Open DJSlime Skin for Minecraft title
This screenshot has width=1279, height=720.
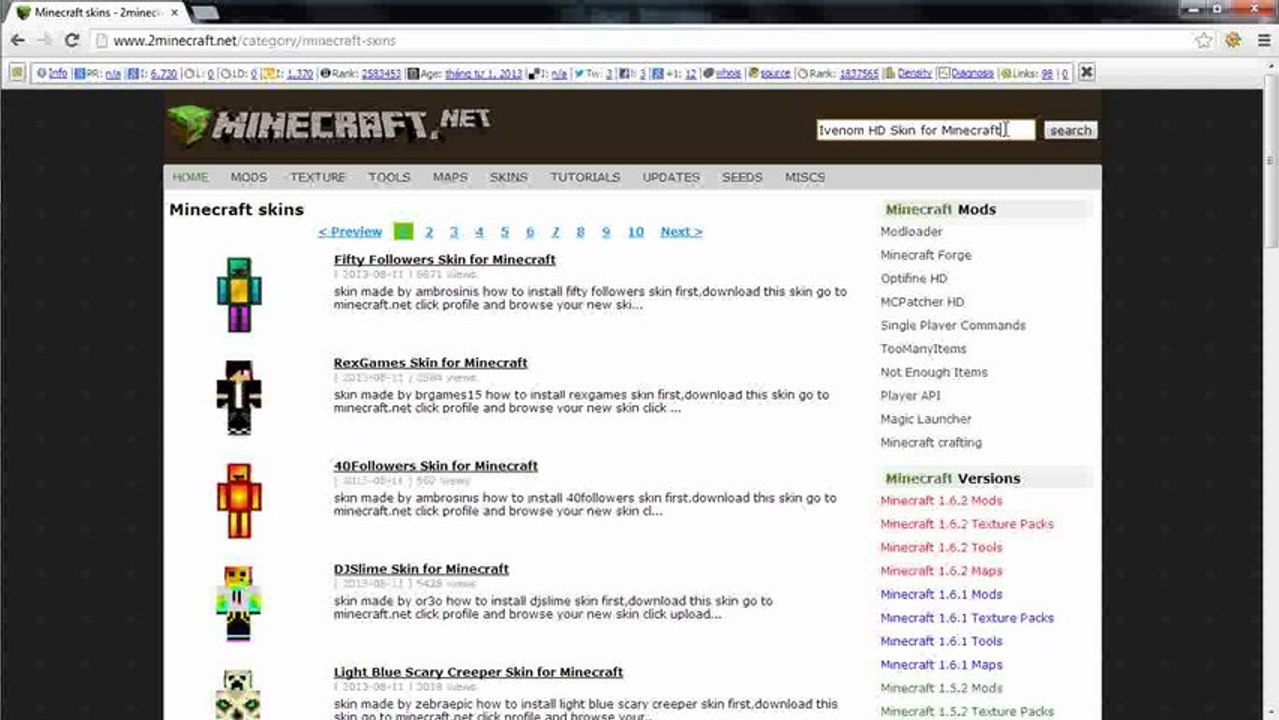click(x=421, y=569)
